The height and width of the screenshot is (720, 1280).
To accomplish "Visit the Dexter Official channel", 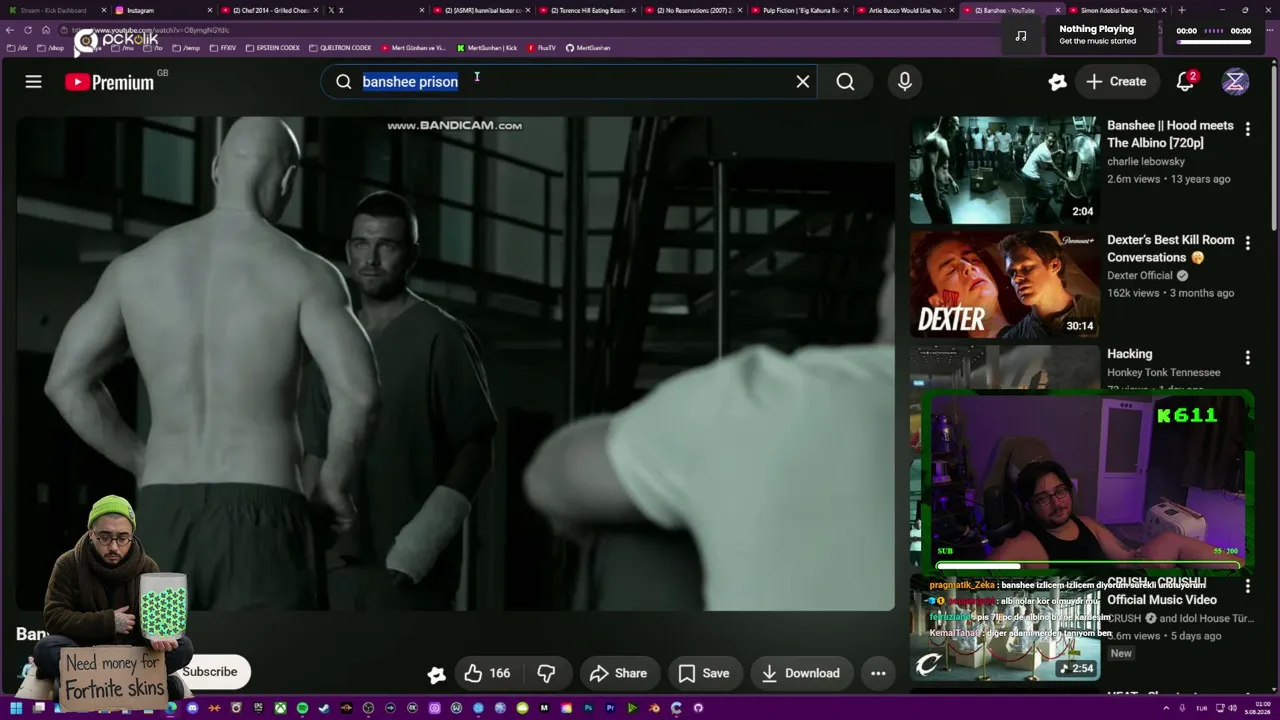I will point(1140,275).
